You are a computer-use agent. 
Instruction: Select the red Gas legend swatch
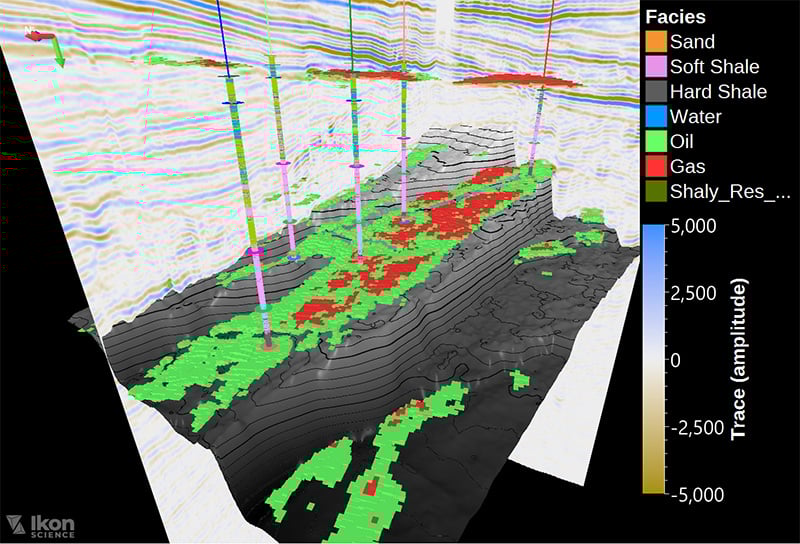tap(656, 167)
